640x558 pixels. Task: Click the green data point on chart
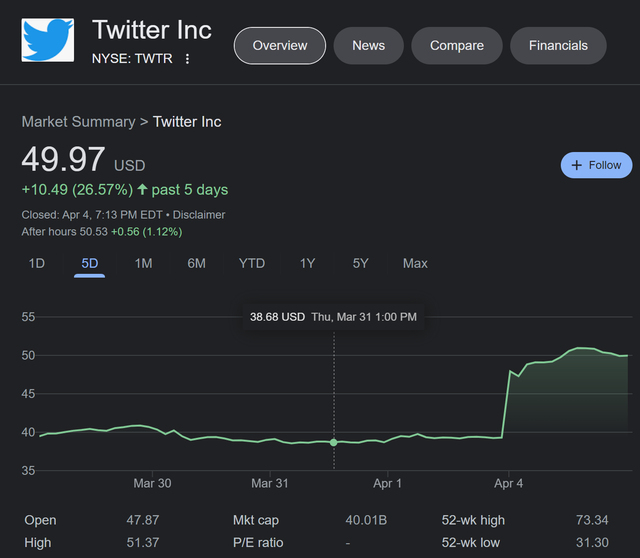pyautogui.click(x=333, y=442)
